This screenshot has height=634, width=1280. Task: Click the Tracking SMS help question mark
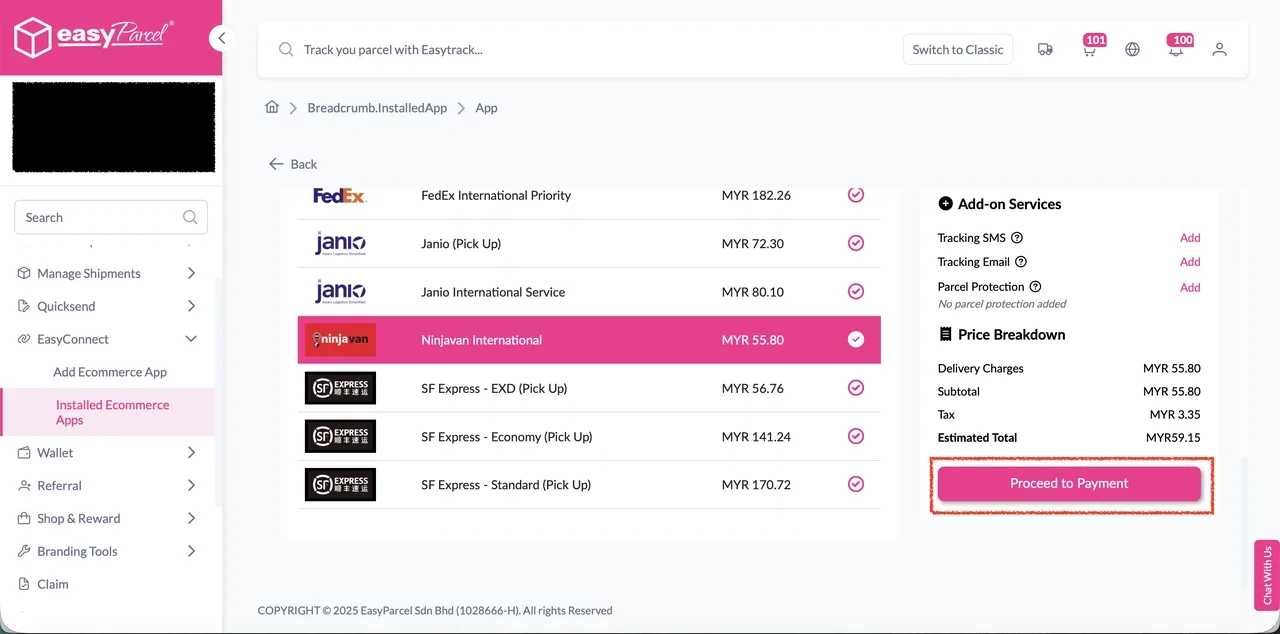tap(1017, 238)
